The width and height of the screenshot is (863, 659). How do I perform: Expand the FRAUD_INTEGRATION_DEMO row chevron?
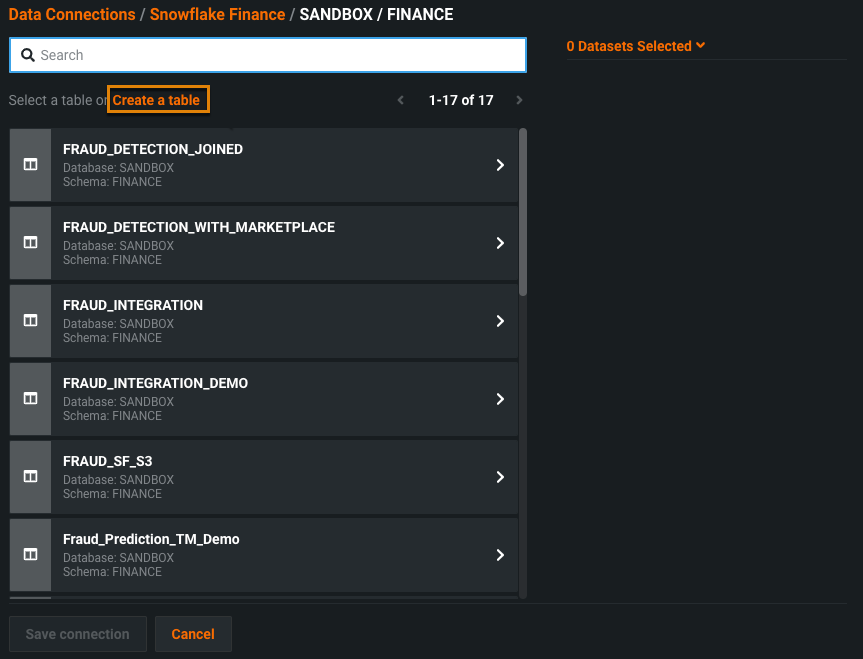pyautogui.click(x=500, y=399)
